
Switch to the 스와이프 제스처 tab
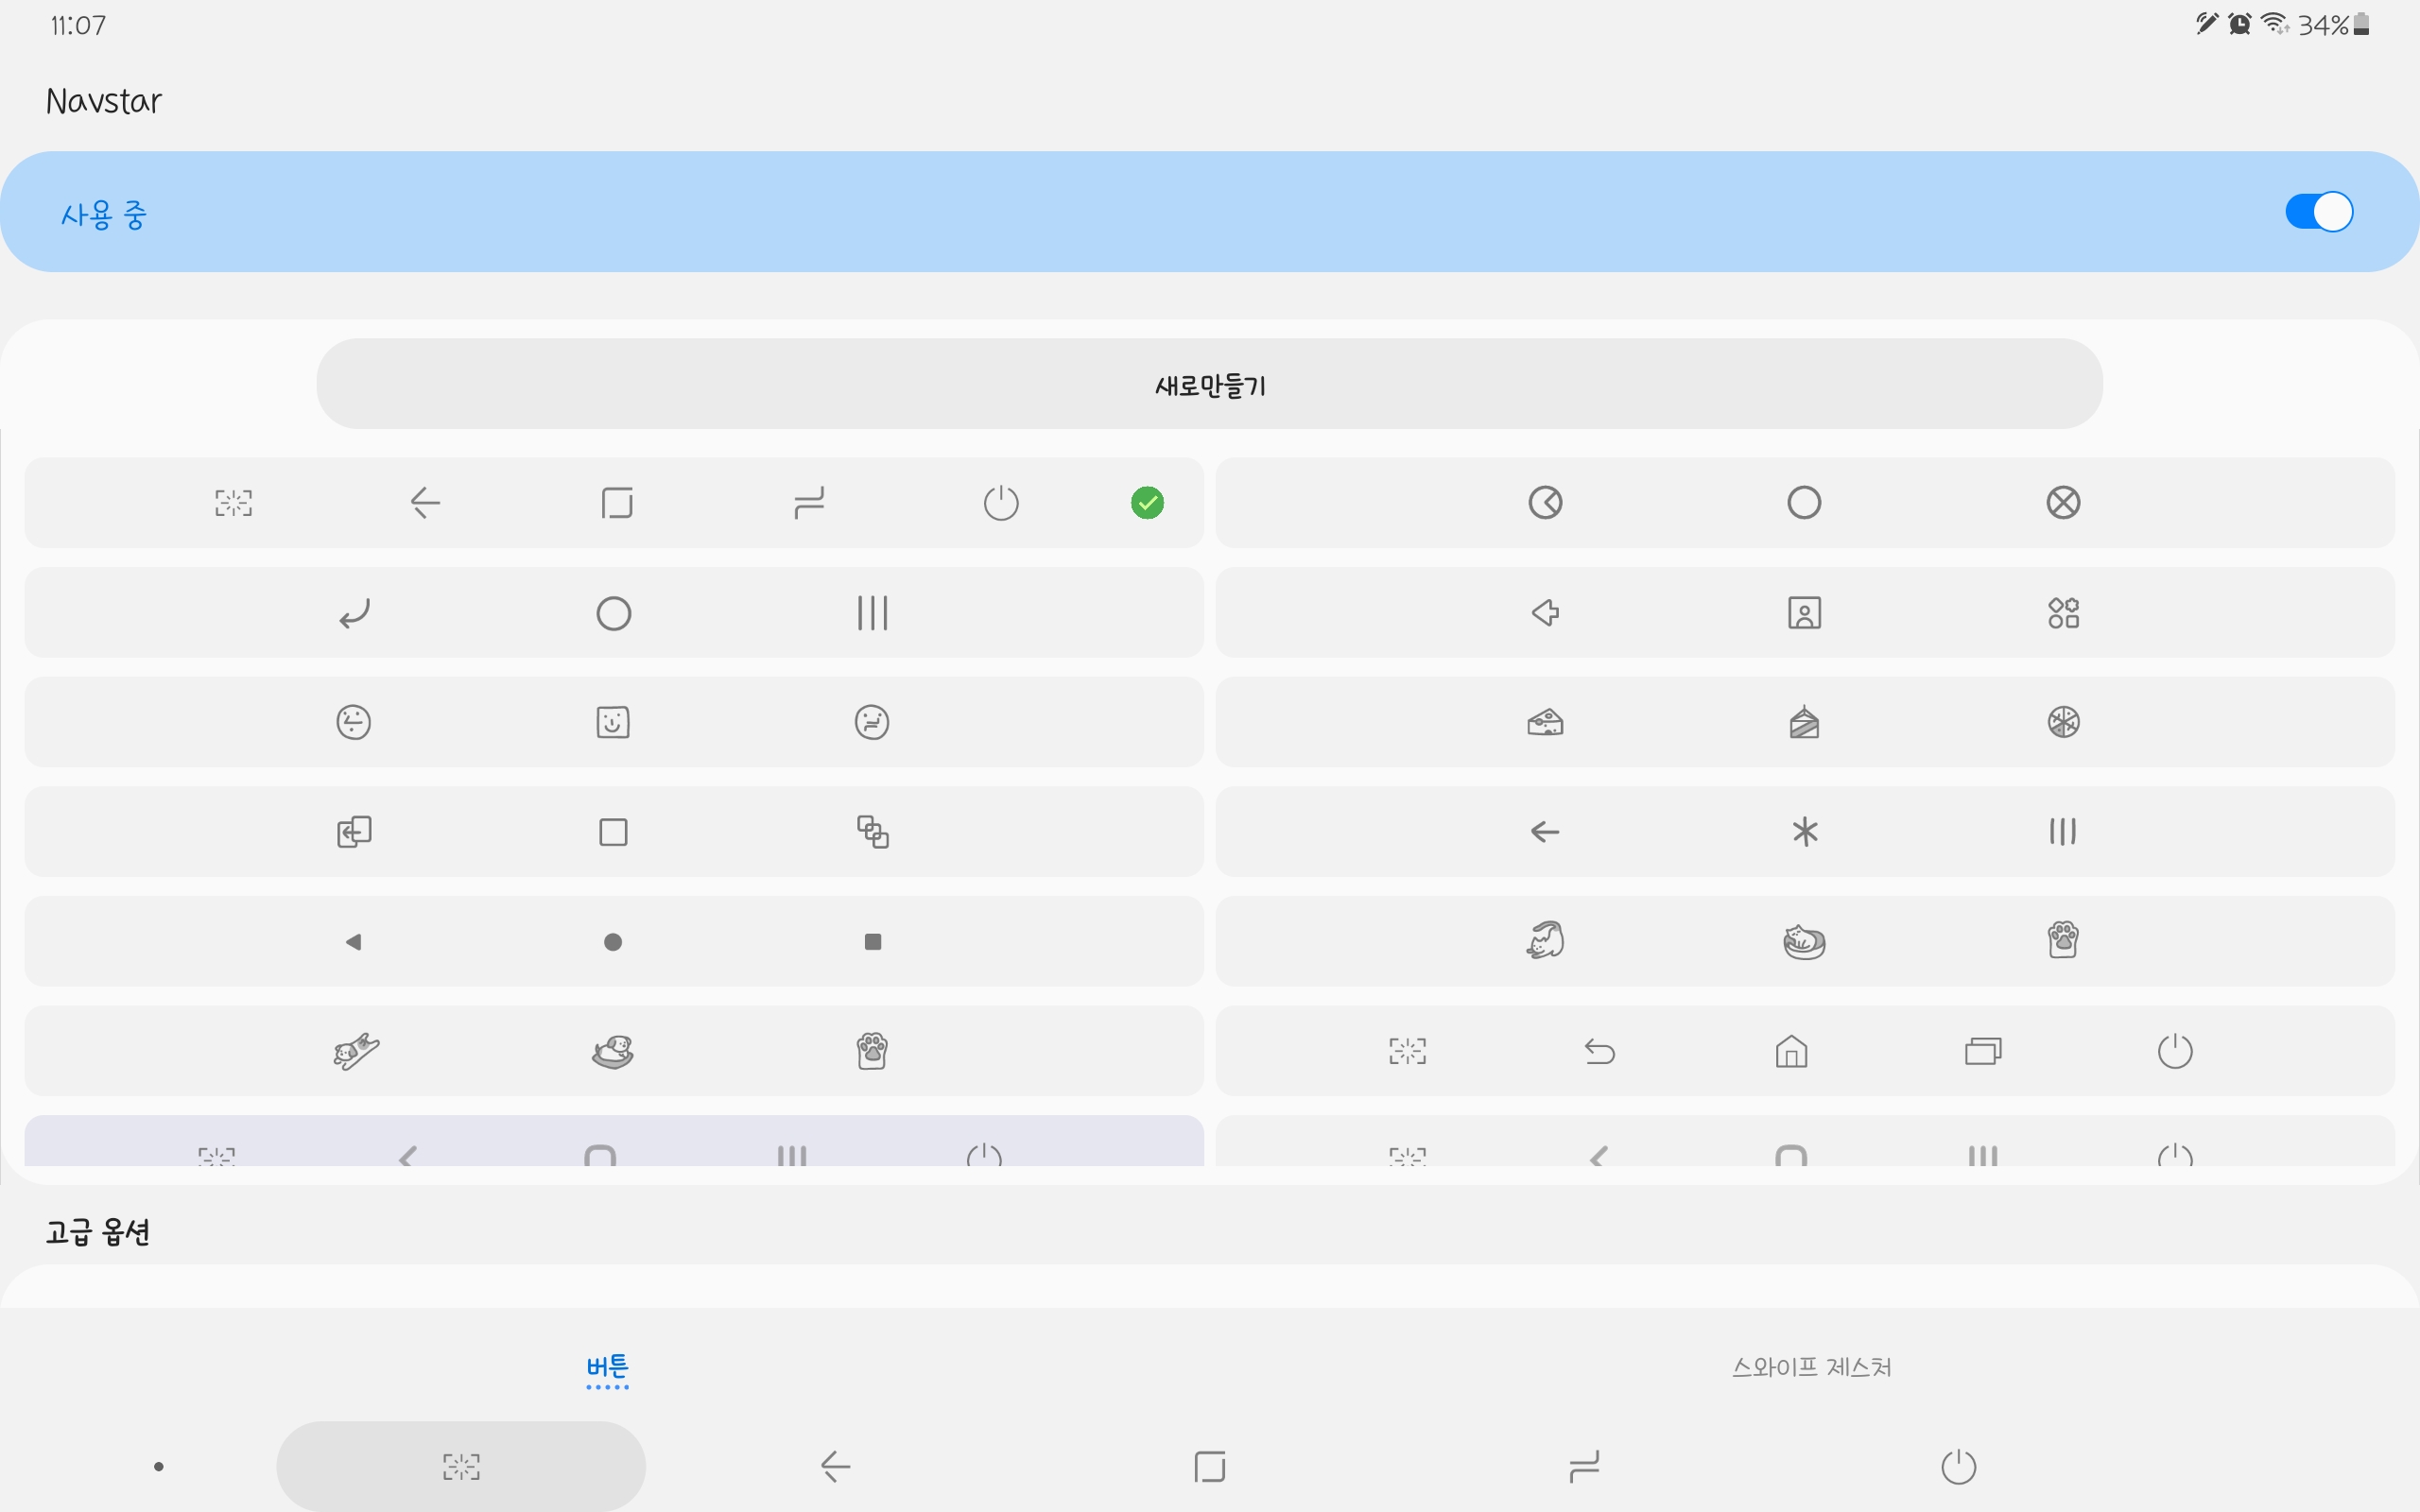[1811, 1367]
